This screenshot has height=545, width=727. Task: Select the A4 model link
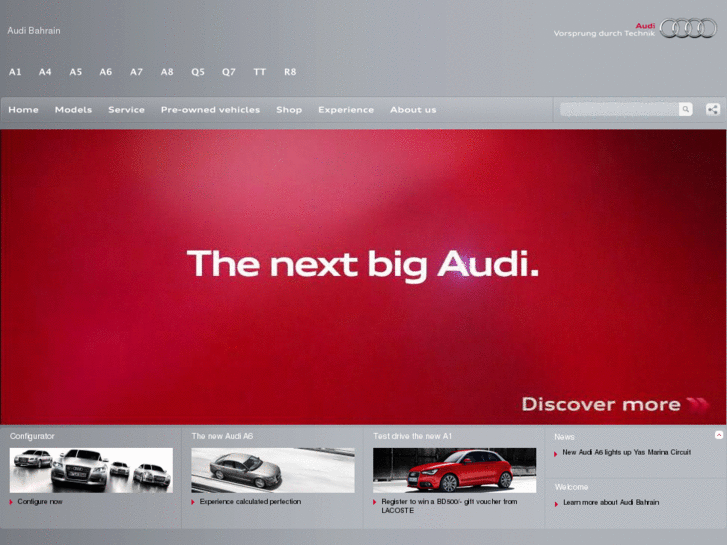(45, 72)
